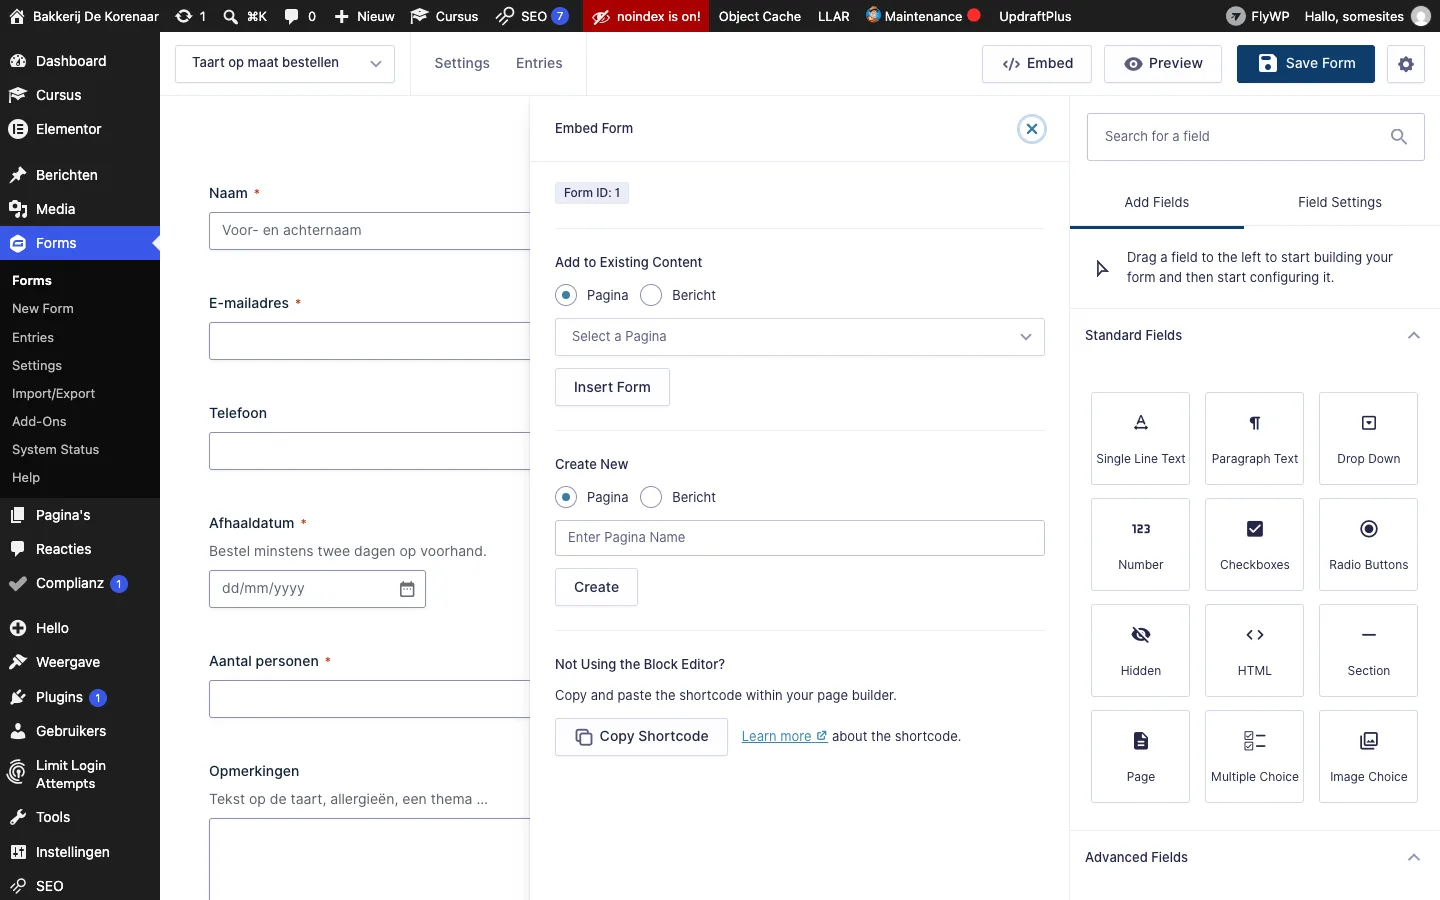Viewport: 1440px width, 900px height.
Task: Select Pagina under Add to Existing Content
Action: tap(566, 295)
